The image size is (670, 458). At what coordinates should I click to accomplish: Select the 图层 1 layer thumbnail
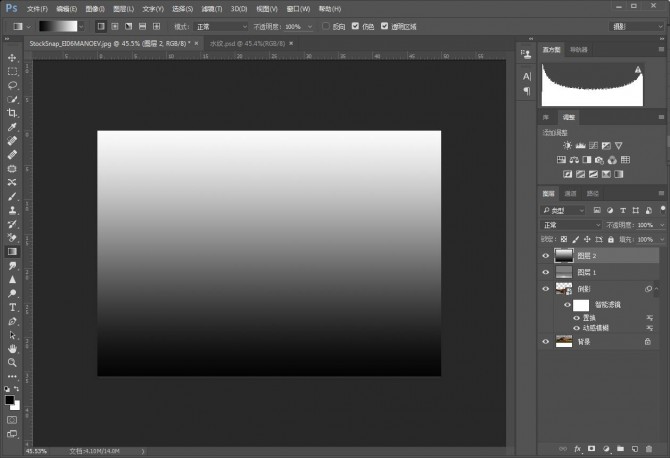(564, 272)
